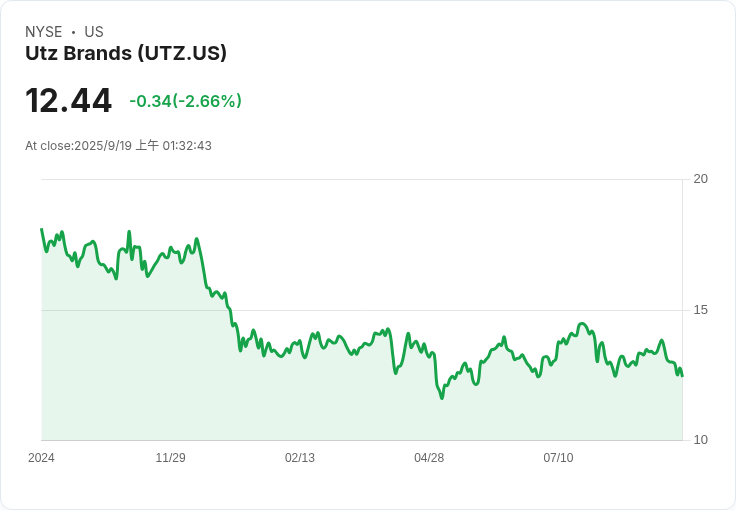Click the chart line's lowest dip near 04/28
Screen dimensions: 736x510
(441, 398)
